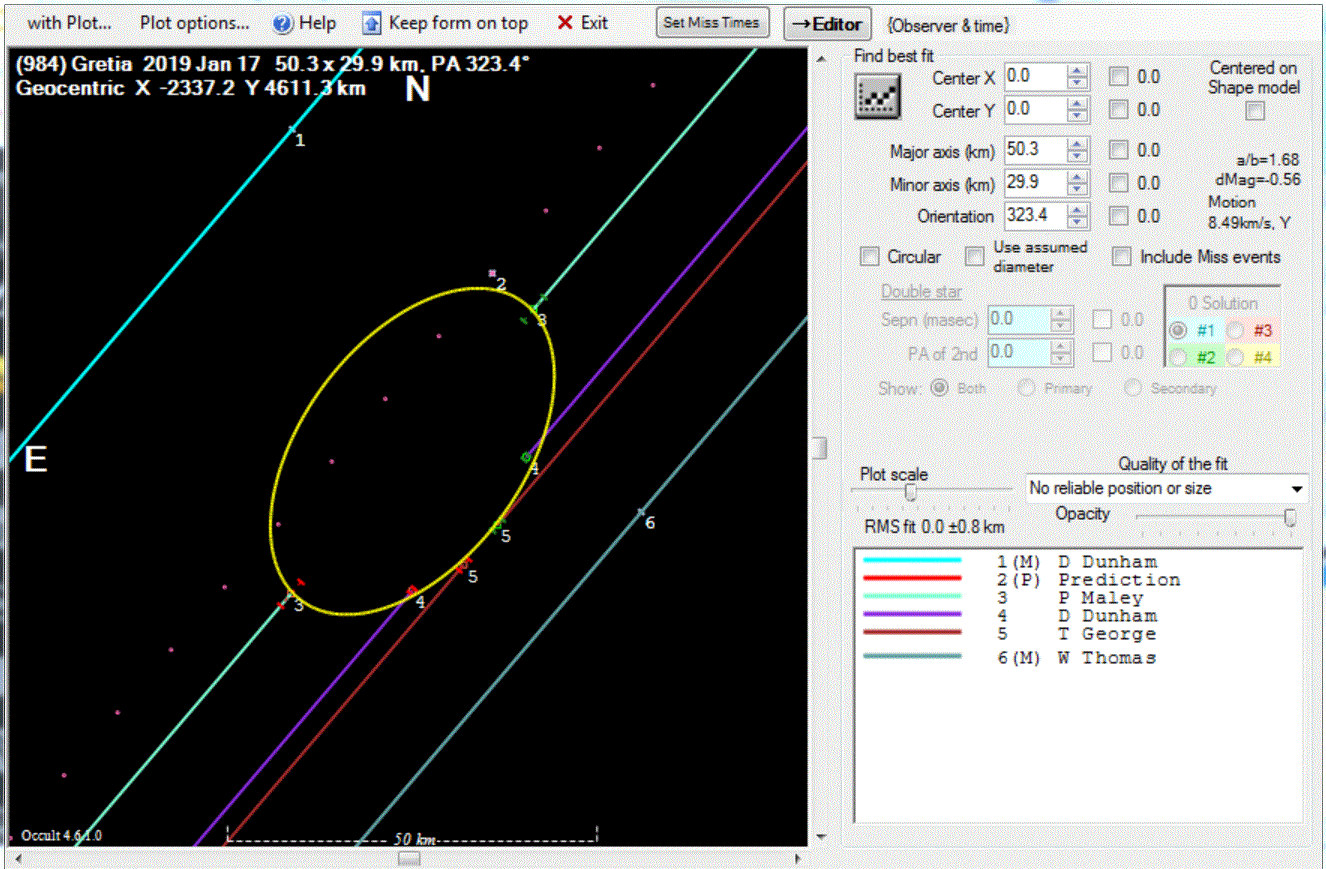The width and height of the screenshot is (1326, 869).
Task: Click the Plot scale slider handle
Action: tap(911, 492)
